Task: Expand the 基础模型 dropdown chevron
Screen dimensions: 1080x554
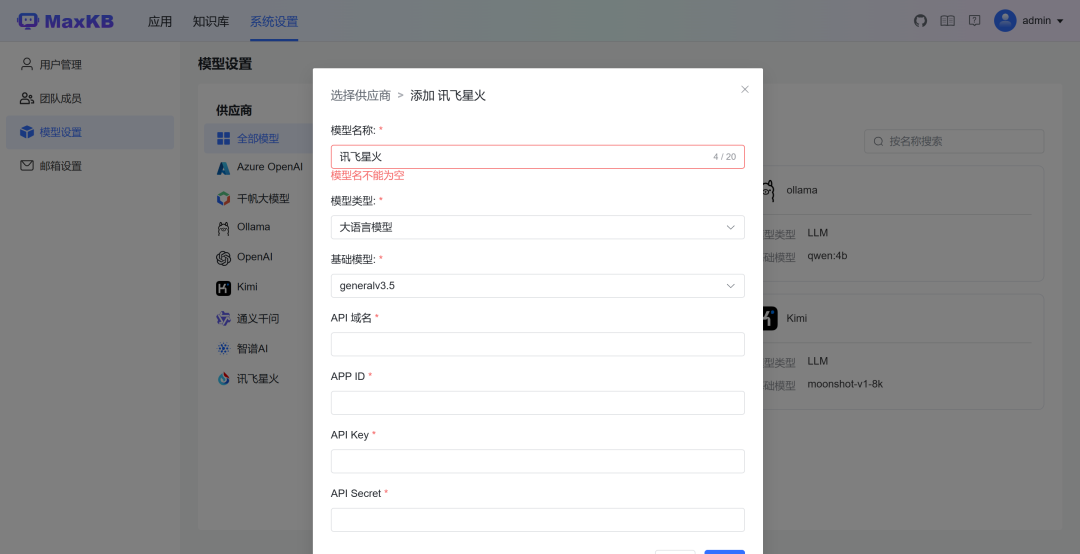Action: [730, 286]
